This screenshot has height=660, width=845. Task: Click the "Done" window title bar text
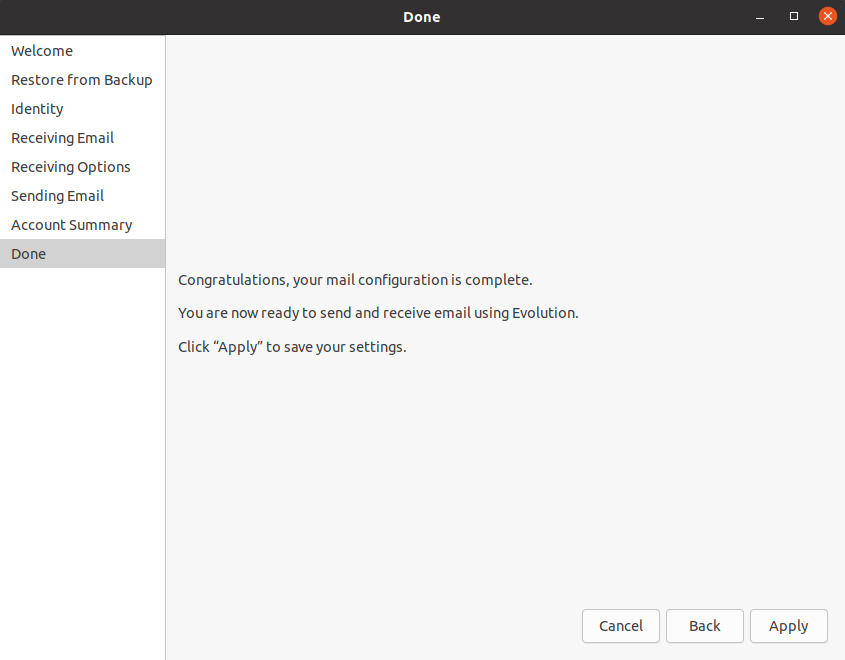[421, 17]
